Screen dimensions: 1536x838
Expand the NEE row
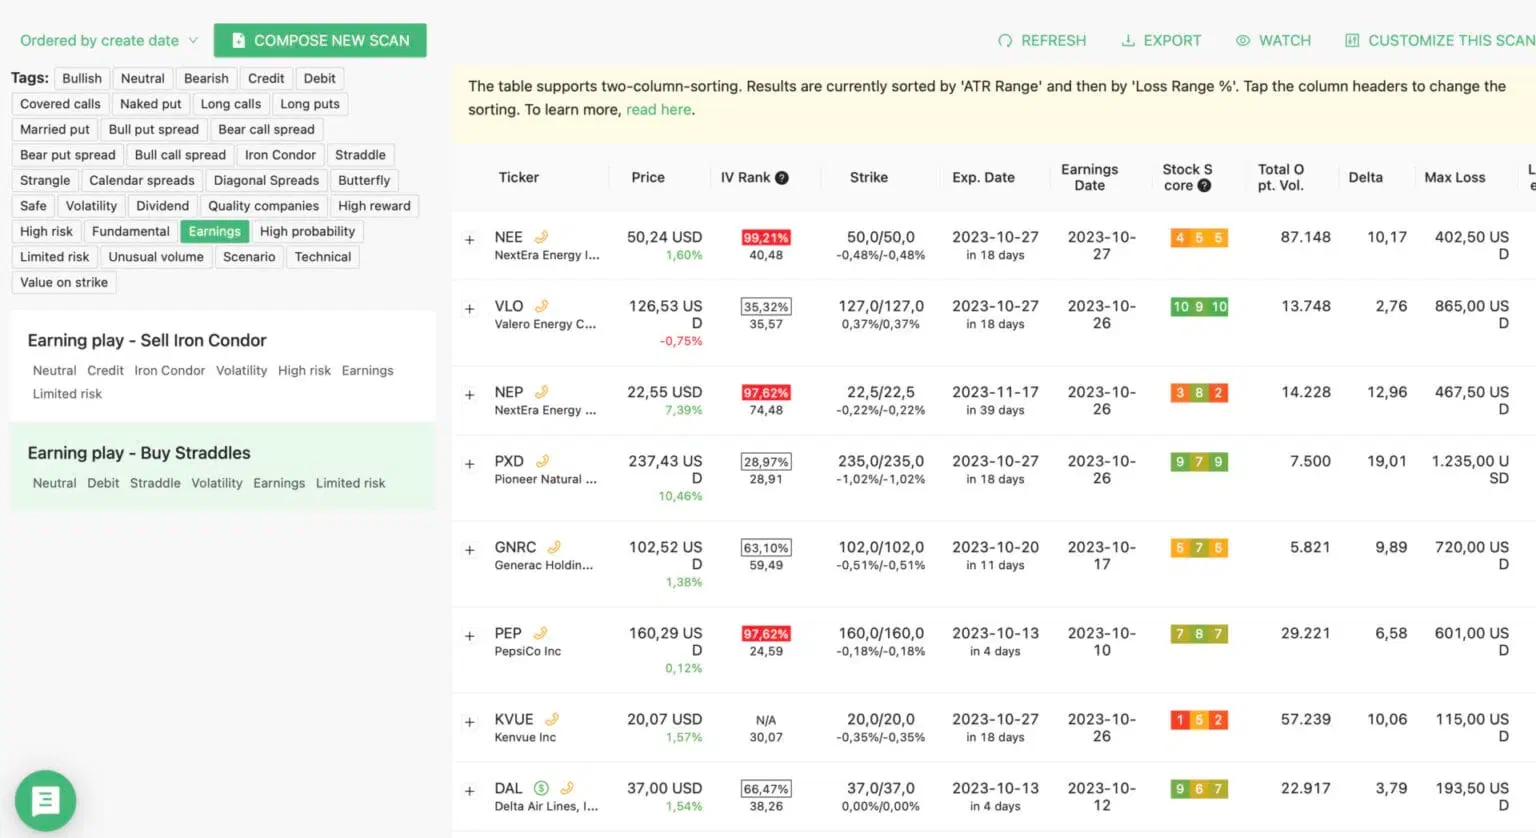tap(469, 239)
